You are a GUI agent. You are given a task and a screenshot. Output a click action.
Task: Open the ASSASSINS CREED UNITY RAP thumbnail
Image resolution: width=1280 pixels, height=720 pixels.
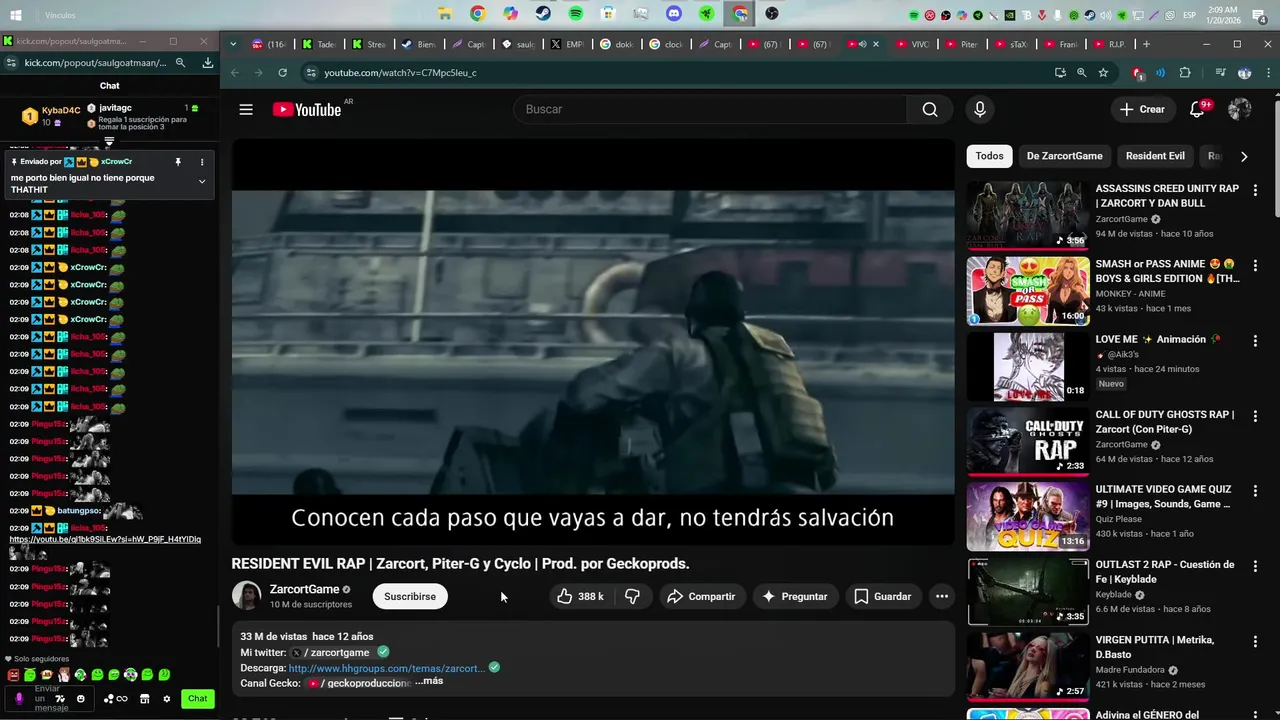tap(1027, 214)
